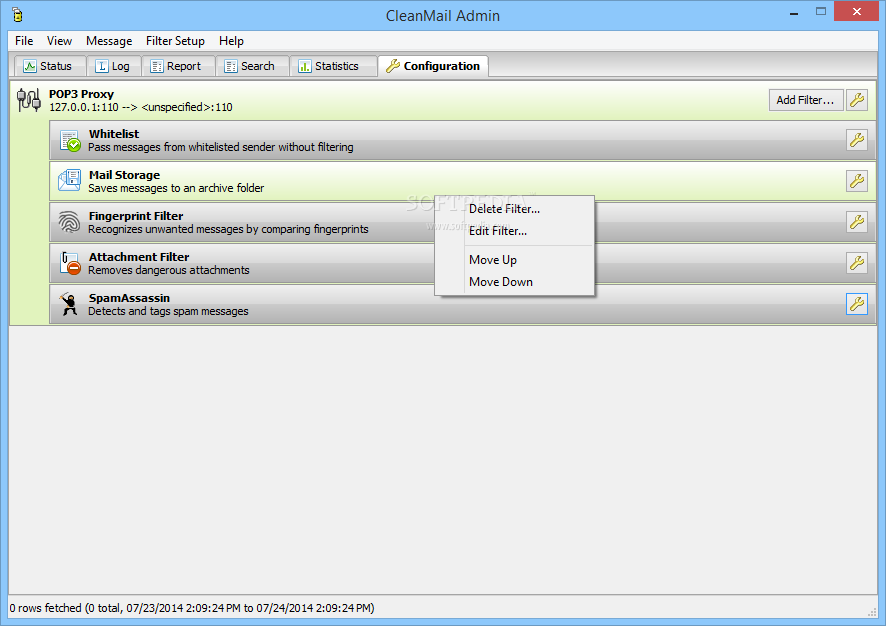Maximize the CleanMail Admin window
Screen dimensions: 886x626
pos(821,12)
